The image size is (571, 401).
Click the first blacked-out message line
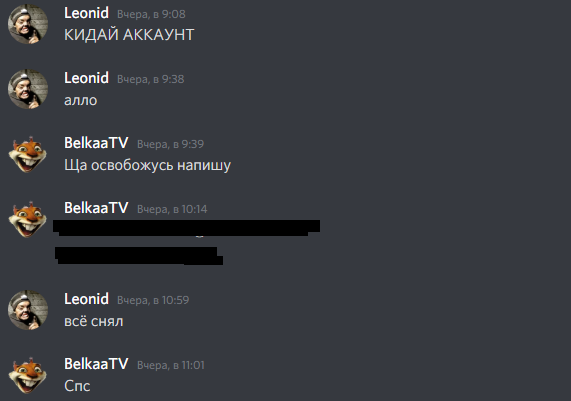[186, 228]
